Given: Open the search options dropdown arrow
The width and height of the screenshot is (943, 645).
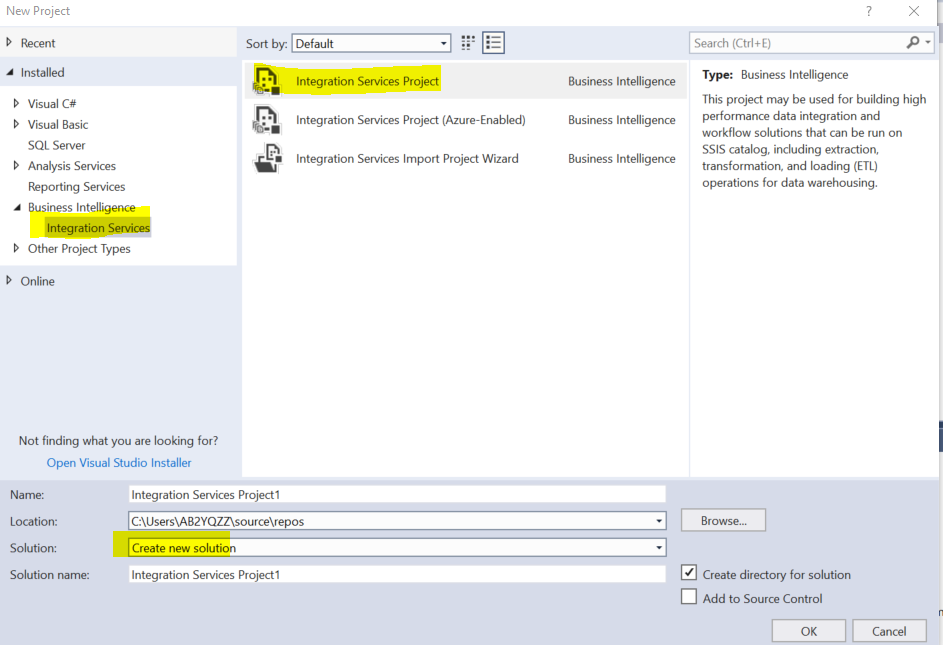Looking at the screenshot, I should [x=928, y=42].
